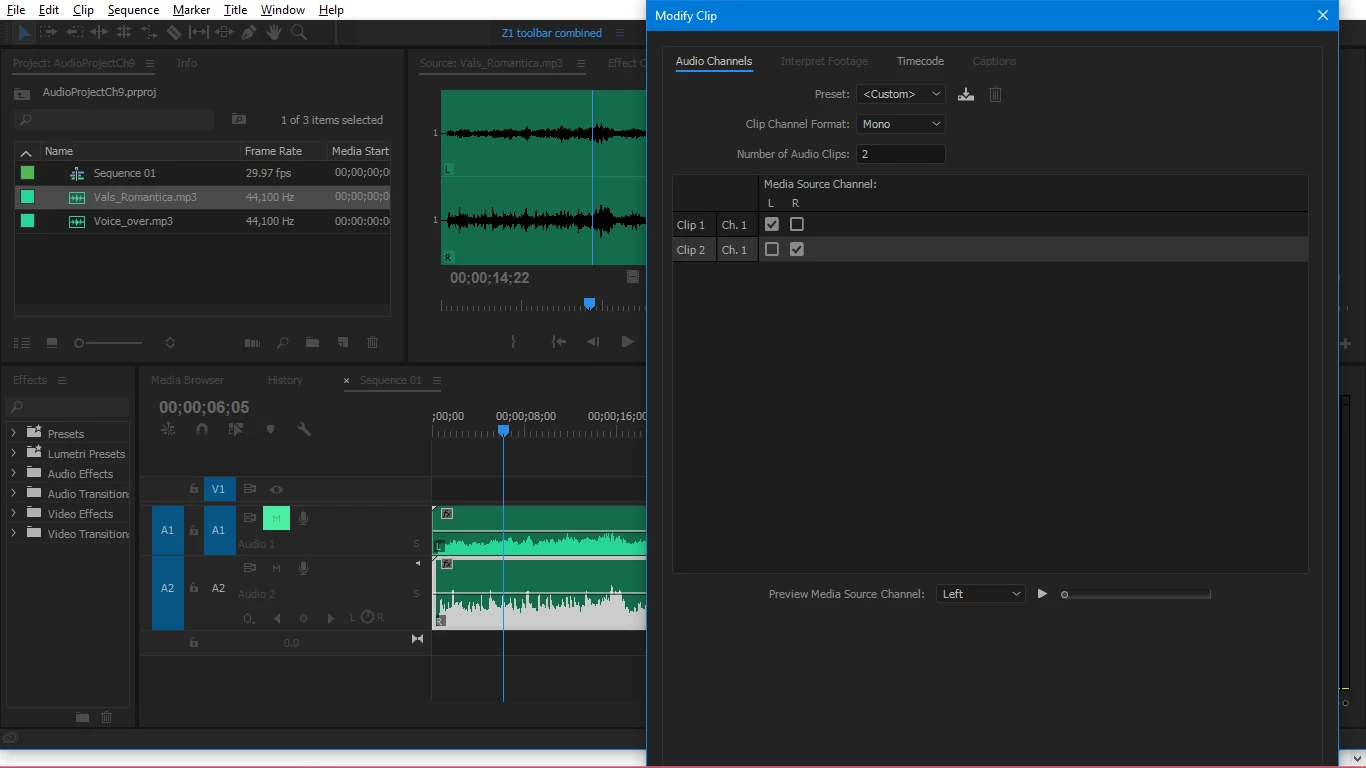Image resolution: width=1366 pixels, height=768 pixels.
Task: Uncheck Clip 1 left channel box
Action: (772, 224)
